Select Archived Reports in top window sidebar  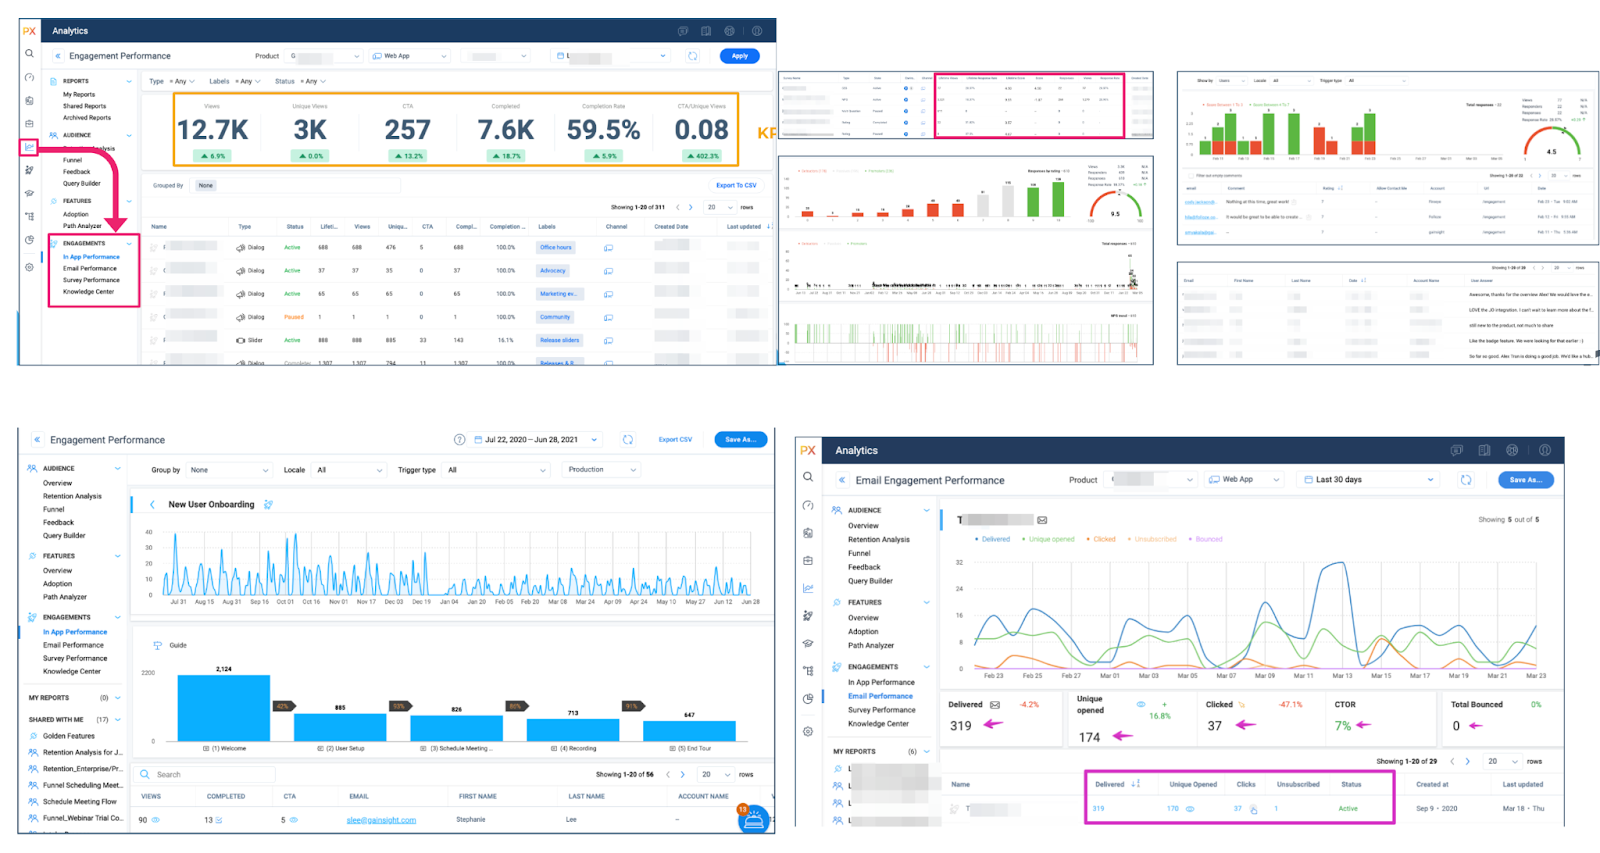click(87, 118)
